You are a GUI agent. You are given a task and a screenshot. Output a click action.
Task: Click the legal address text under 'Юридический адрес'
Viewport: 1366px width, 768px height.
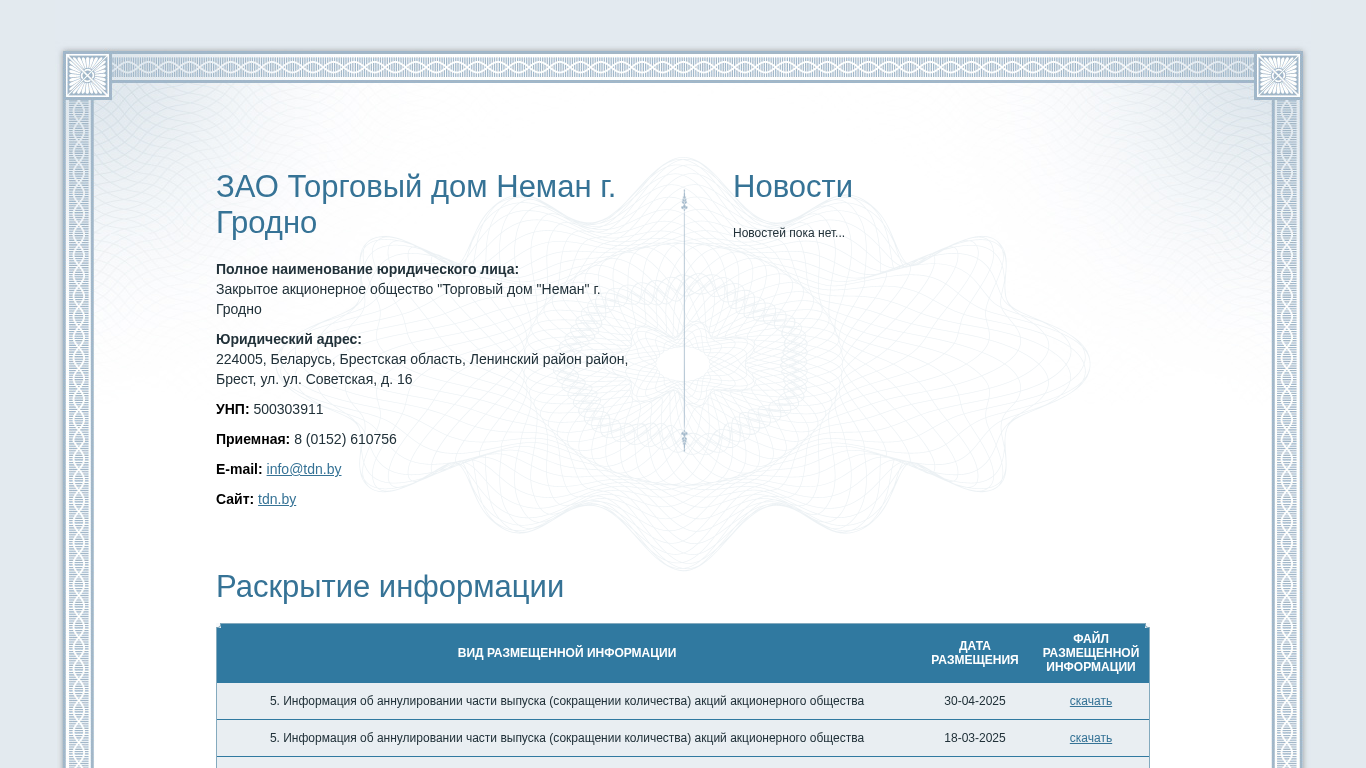[421, 369]
